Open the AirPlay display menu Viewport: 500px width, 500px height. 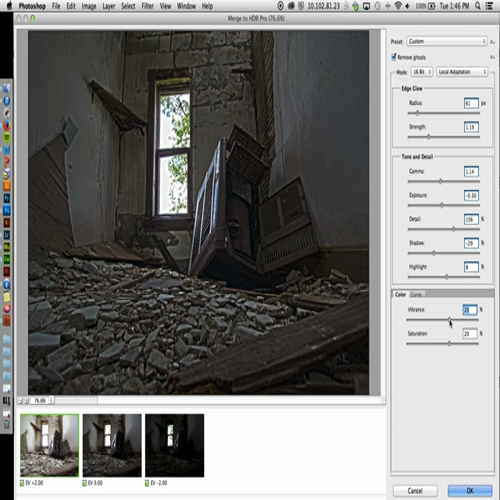pyautogui.click(x=366, y=6)
